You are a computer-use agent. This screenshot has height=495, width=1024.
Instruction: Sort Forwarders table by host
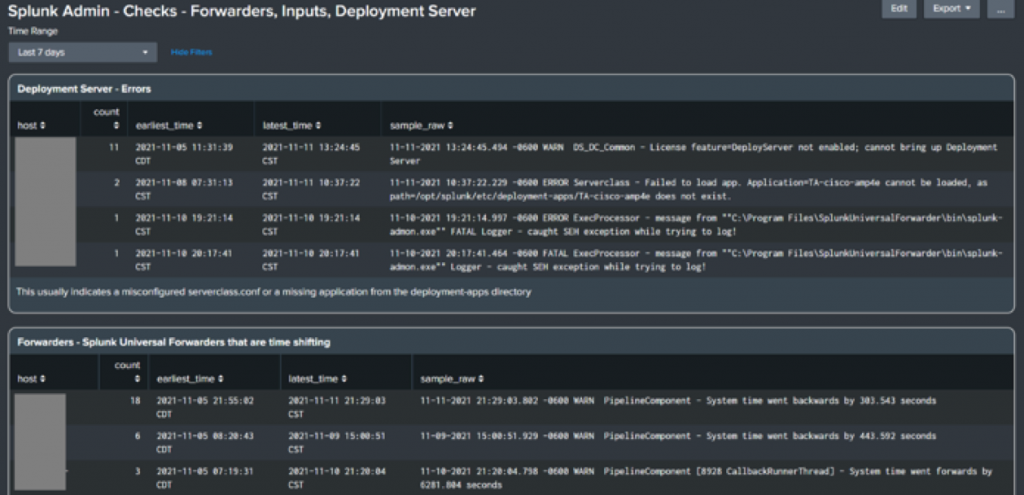pyautogui.click(x=31, y=379)
